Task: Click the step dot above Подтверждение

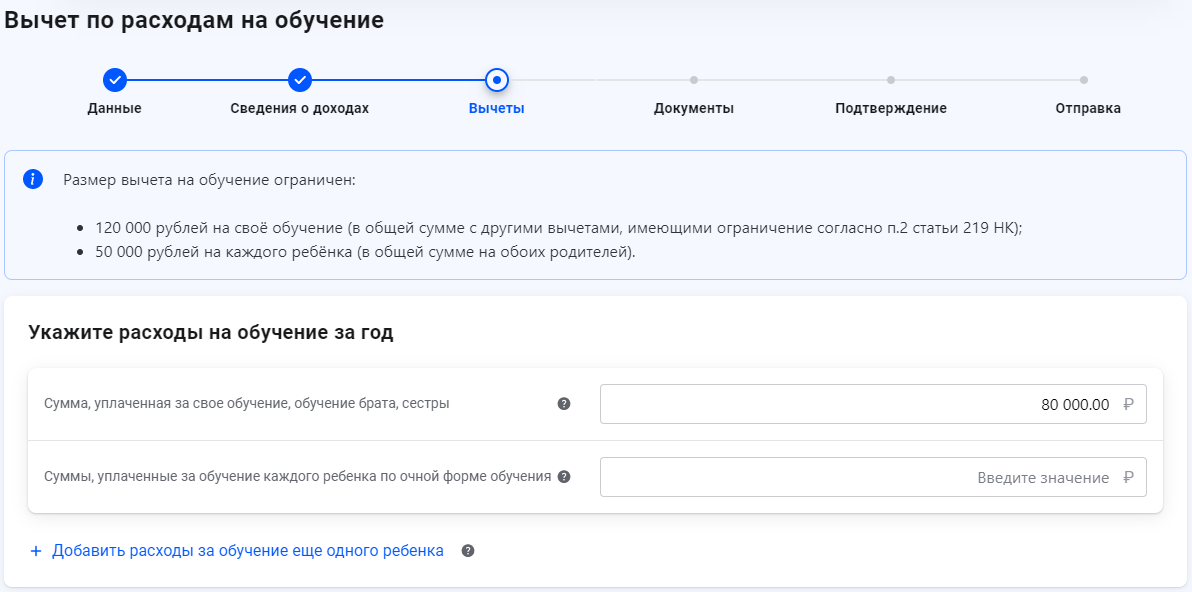Action: click(x=890, y=80)
